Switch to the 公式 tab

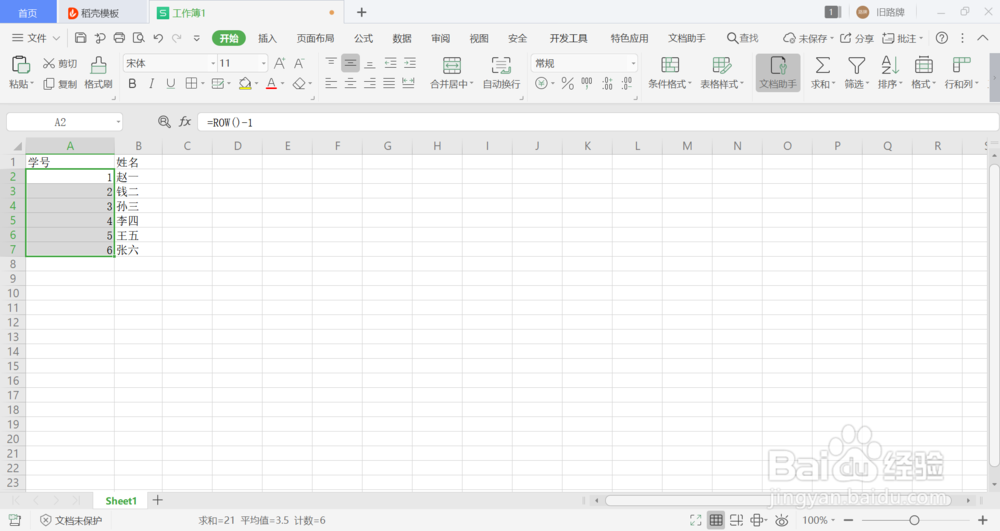[364, 38]
